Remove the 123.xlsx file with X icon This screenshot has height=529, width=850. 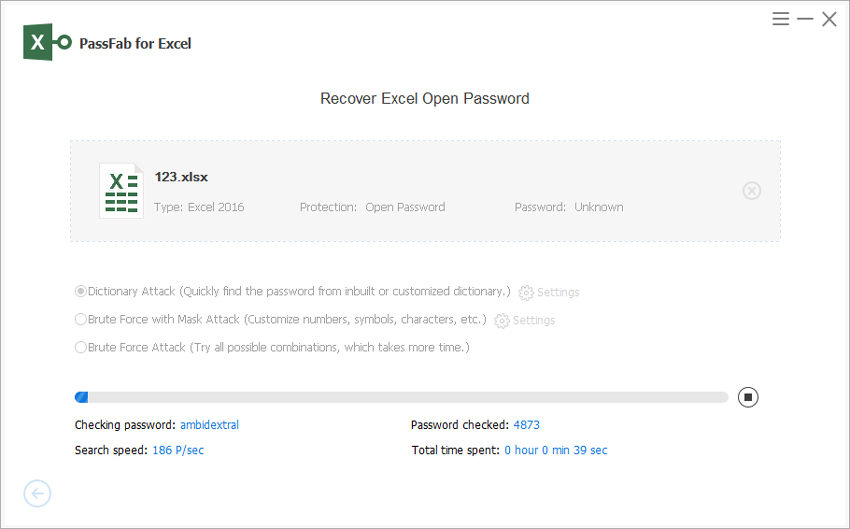tap(752, 191)
